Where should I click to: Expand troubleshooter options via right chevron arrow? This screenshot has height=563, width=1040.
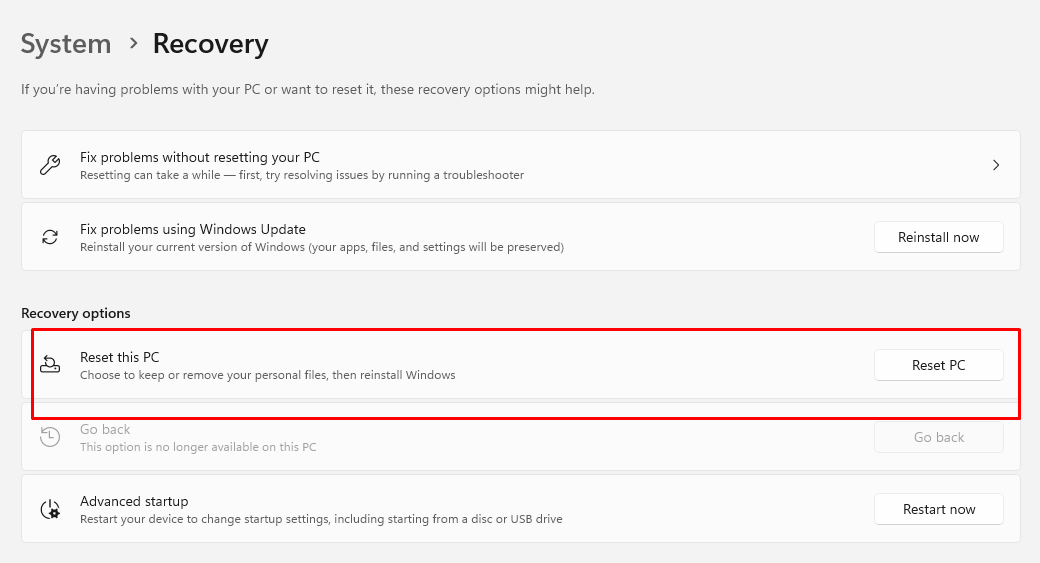pyautogui.click(x=995, y=165)
